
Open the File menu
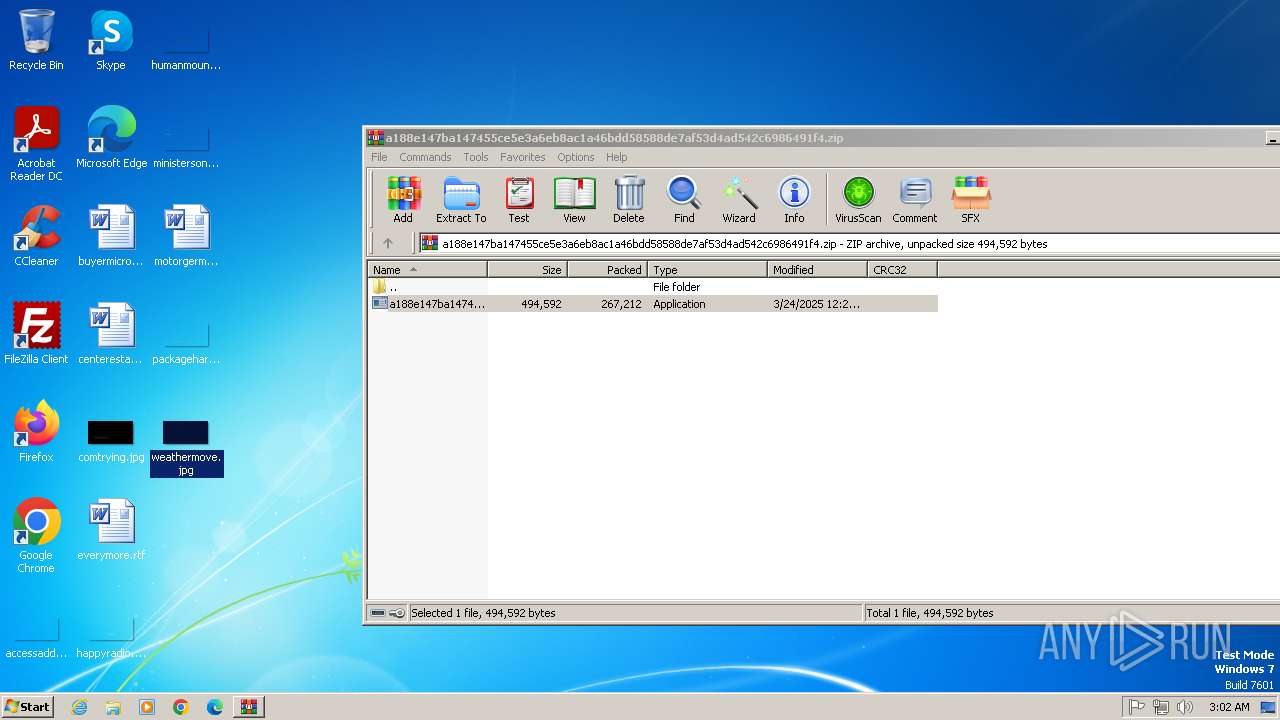(379, 157)
